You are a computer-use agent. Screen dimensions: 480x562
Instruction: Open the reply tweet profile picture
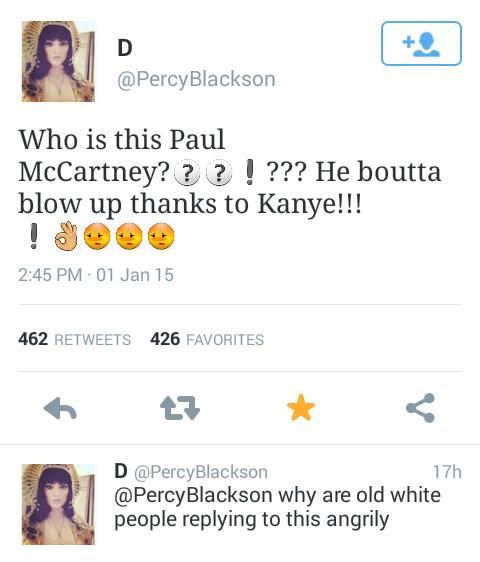click(58, 504)
